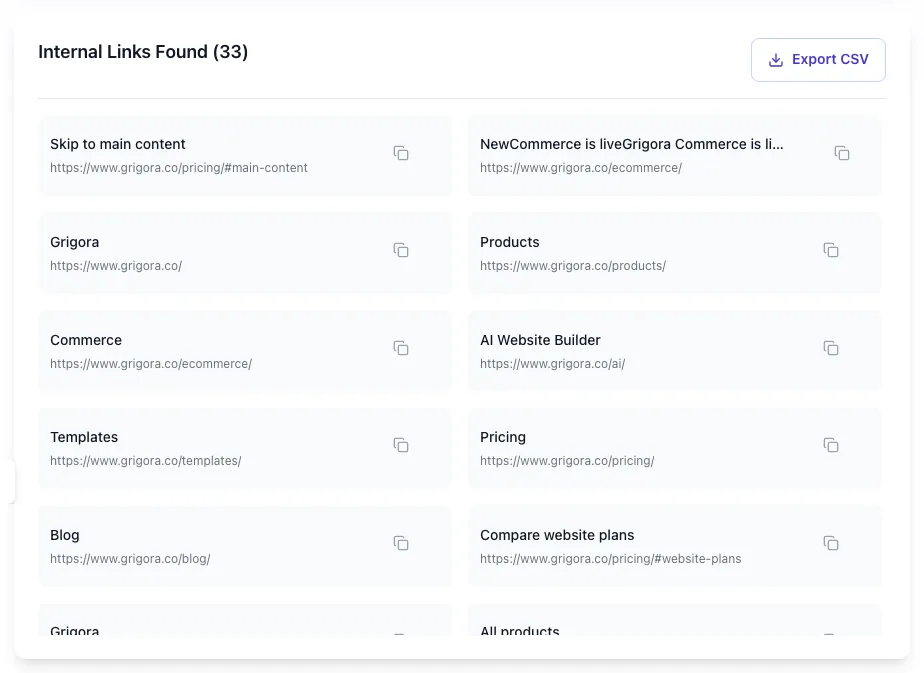The image size is (924, 673).
Task: Click the Blog card title
Action: 65,535
